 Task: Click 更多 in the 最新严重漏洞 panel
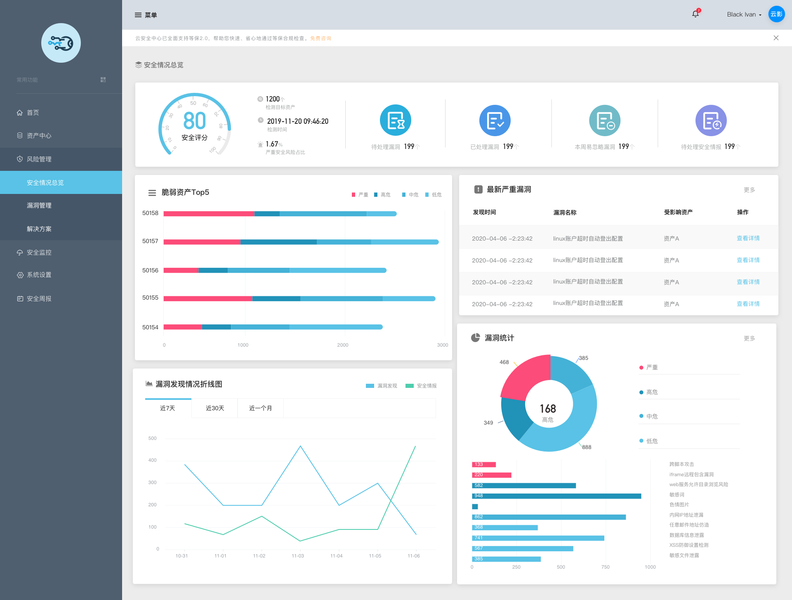749,190
